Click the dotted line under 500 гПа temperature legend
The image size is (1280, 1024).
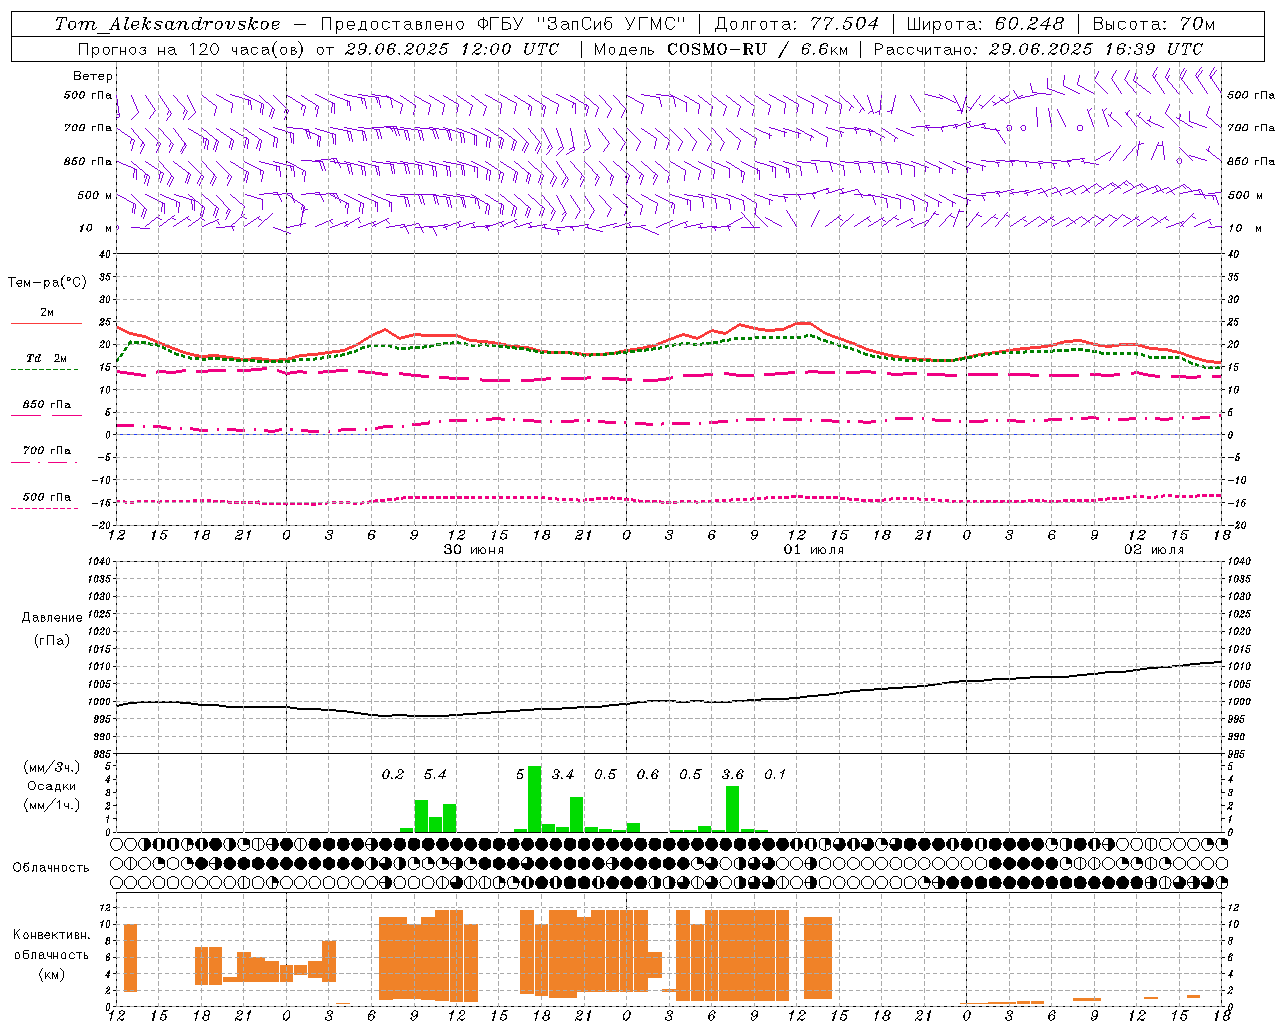coord(45,508)
